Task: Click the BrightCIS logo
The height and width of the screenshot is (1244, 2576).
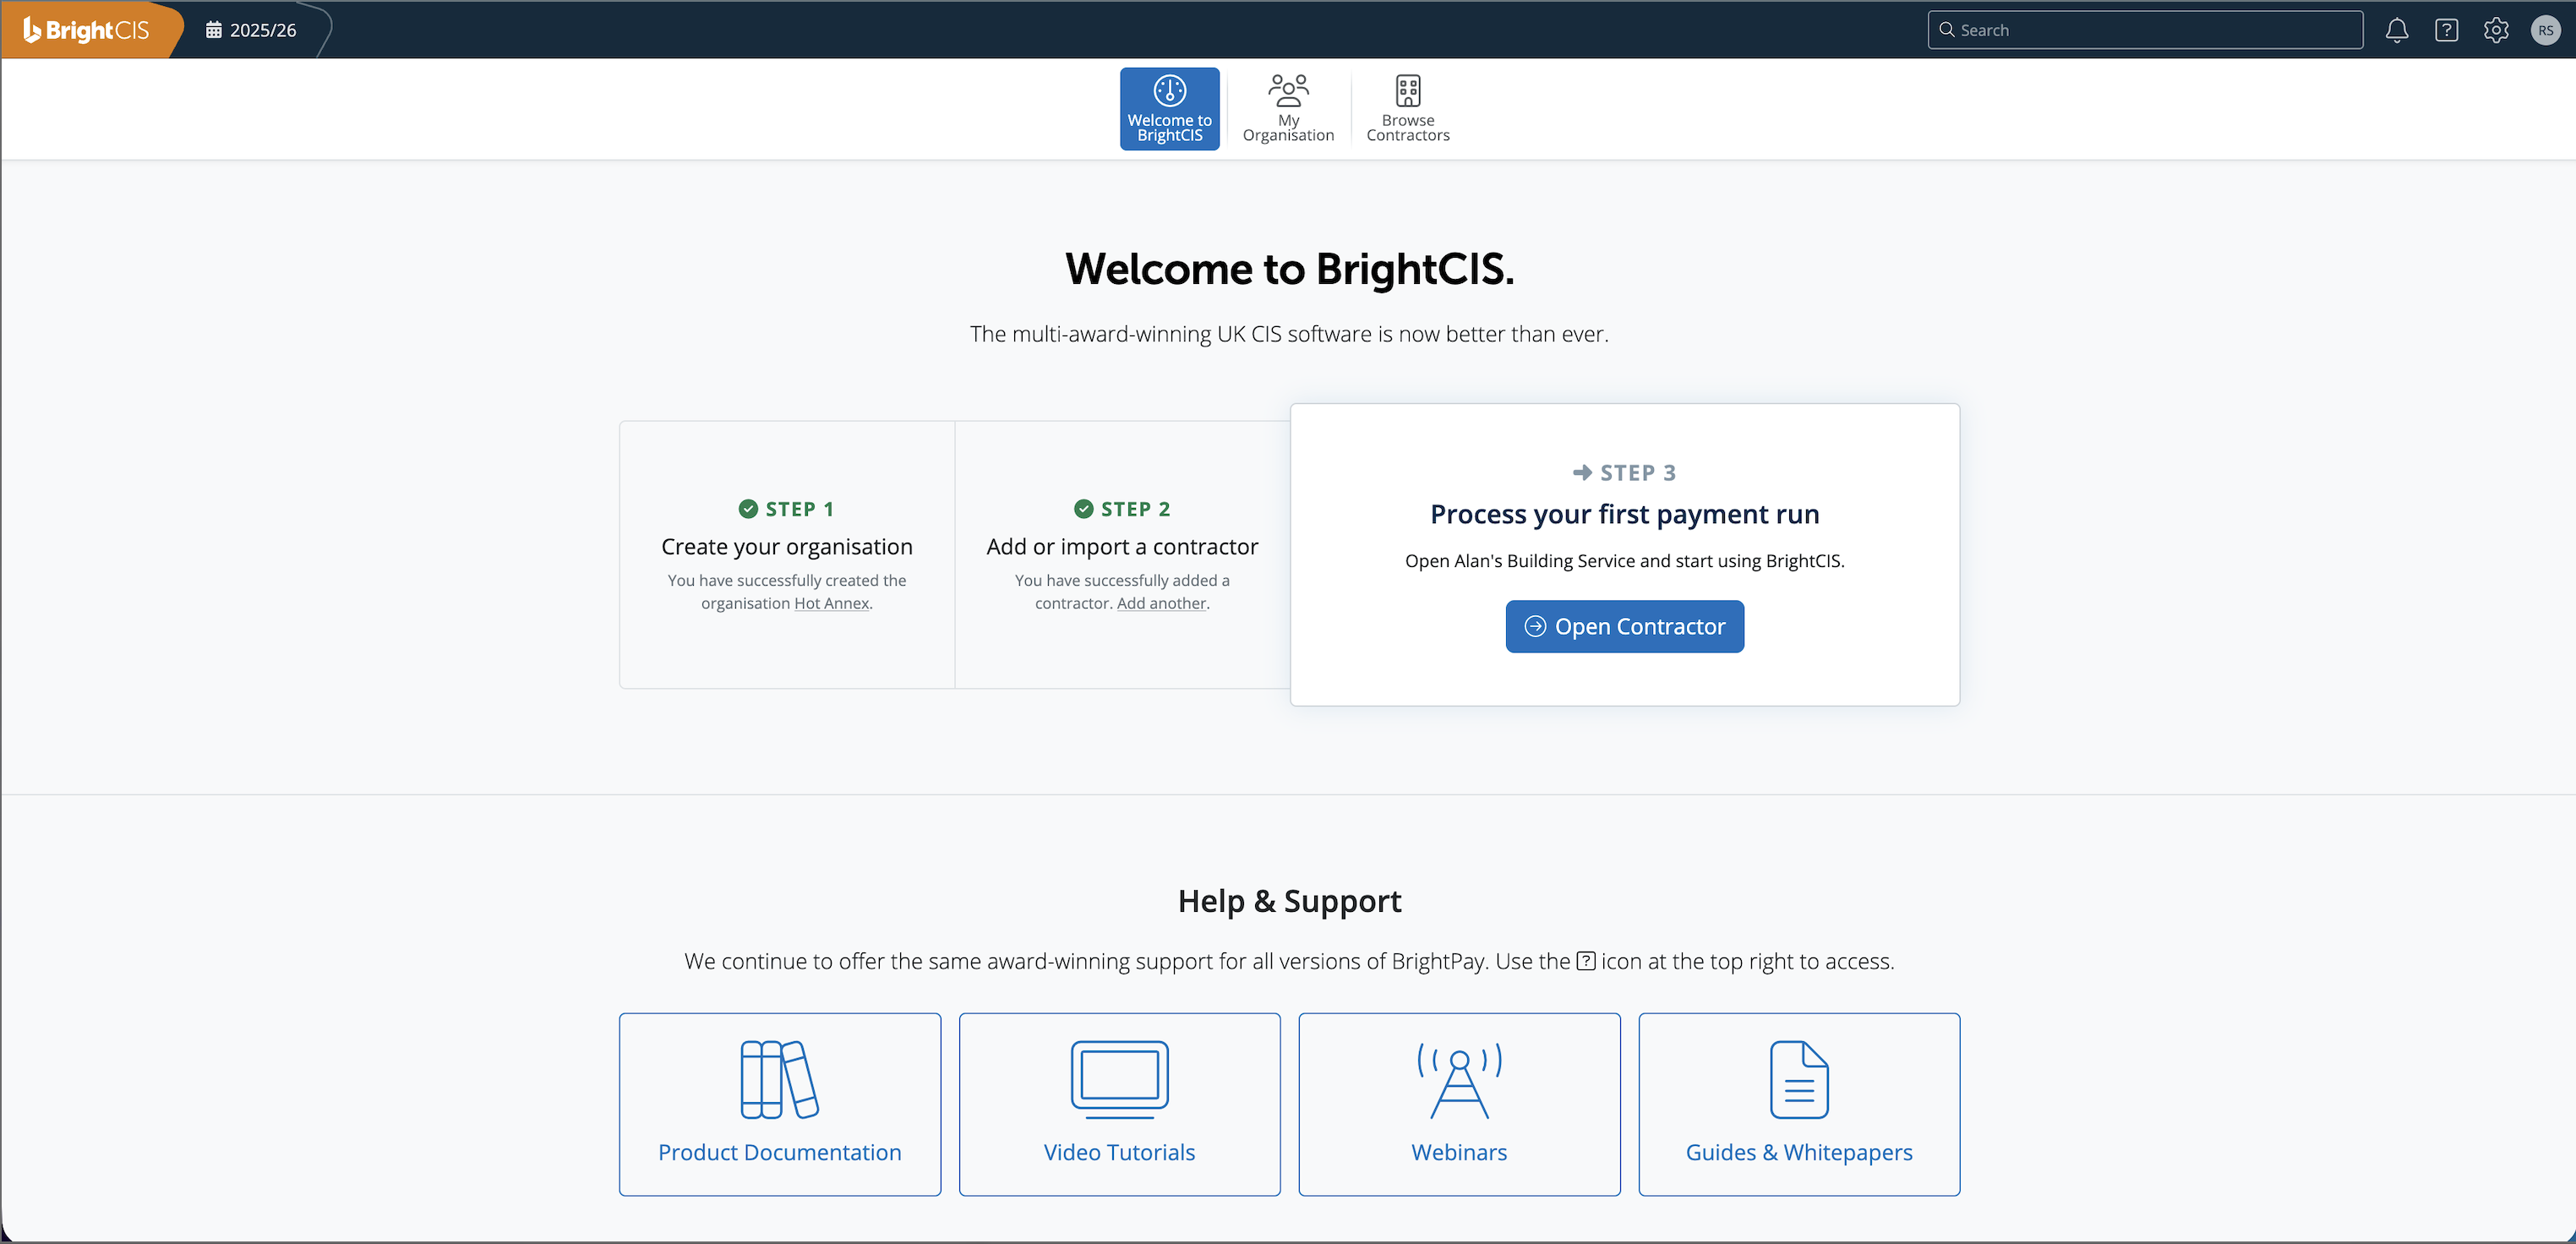Action: pyautogui.click(x=86, y=30)
